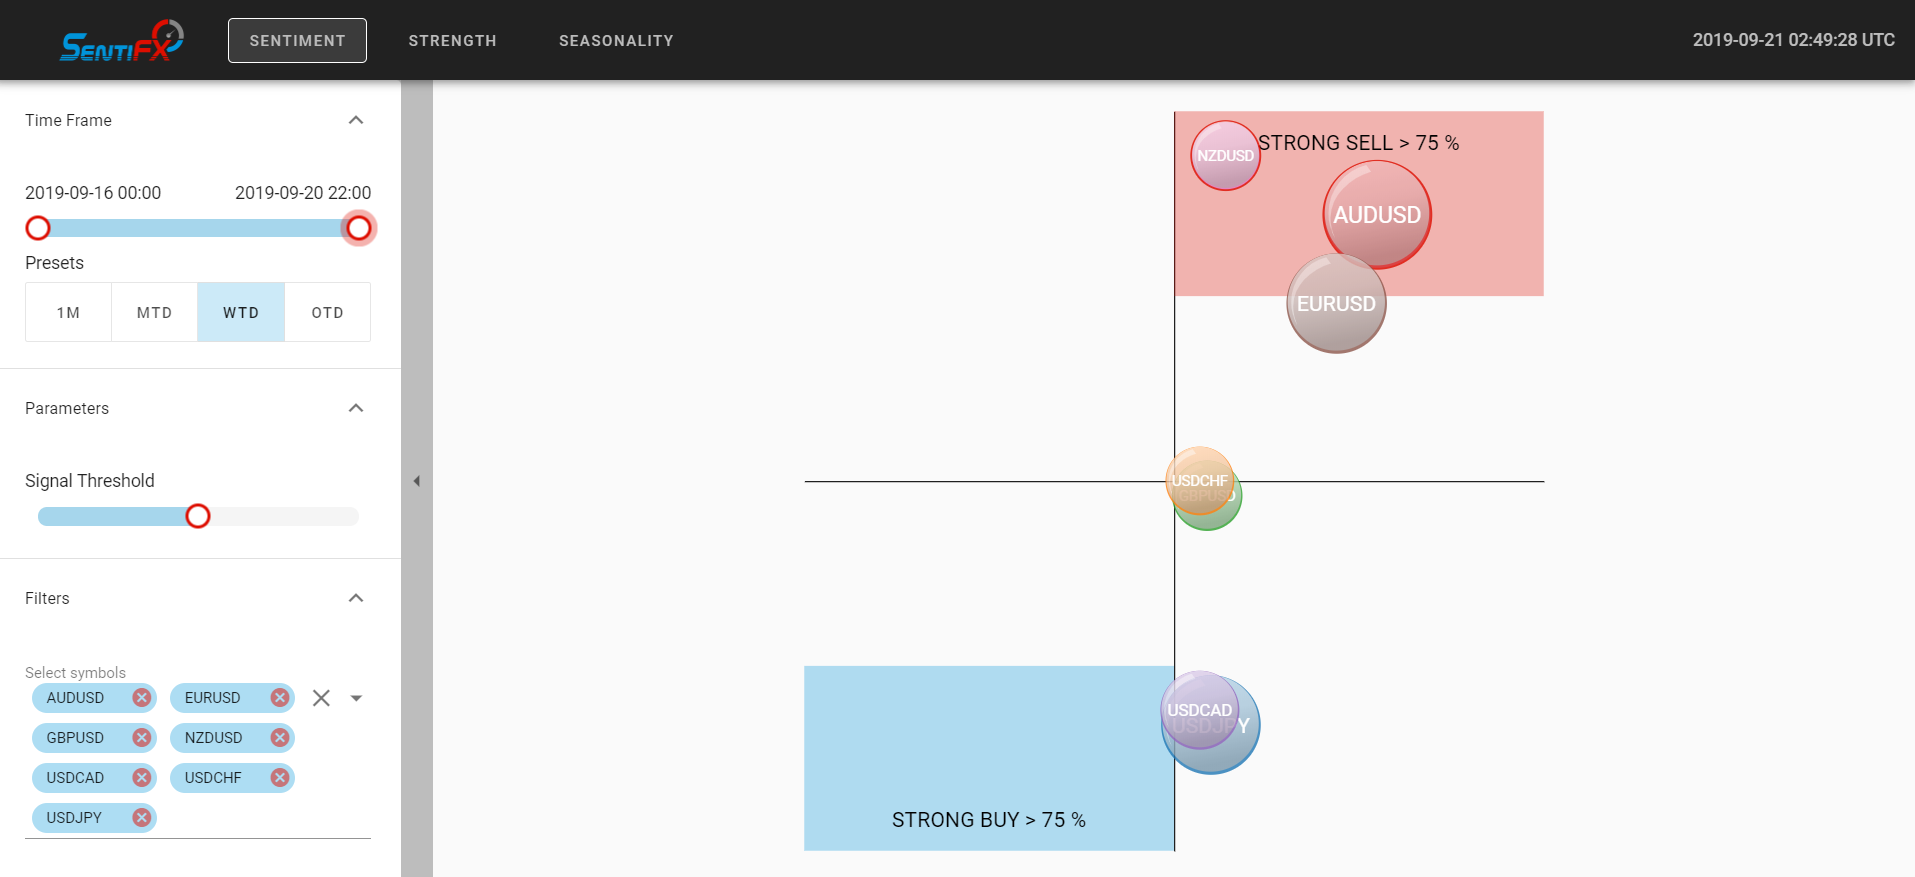Switch to the STRENGTH tab
The height and width of the screenshot is (877, 1915).
[452, 41]
